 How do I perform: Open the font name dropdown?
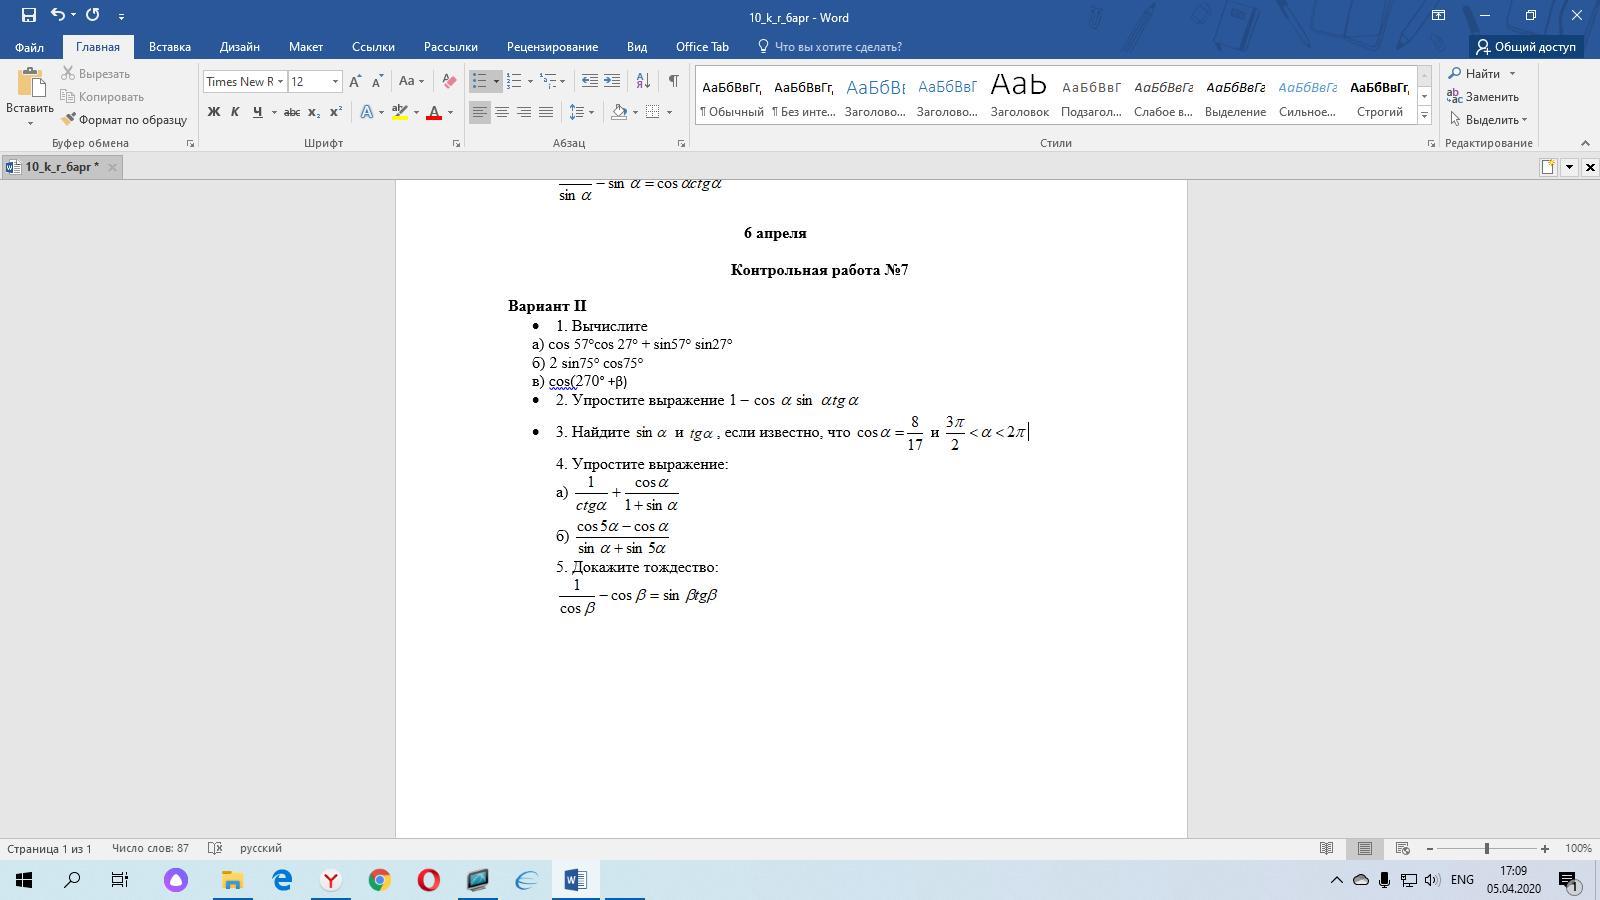tap(280, 82)
